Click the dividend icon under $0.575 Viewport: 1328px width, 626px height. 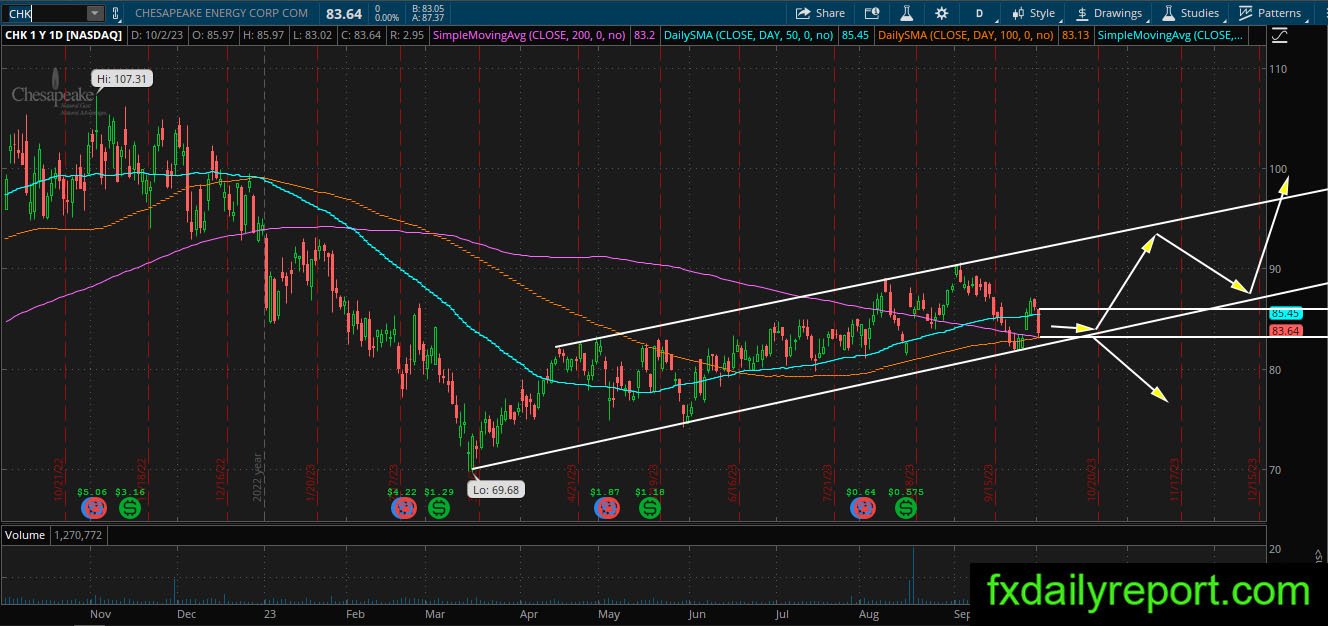pos(906,508)
